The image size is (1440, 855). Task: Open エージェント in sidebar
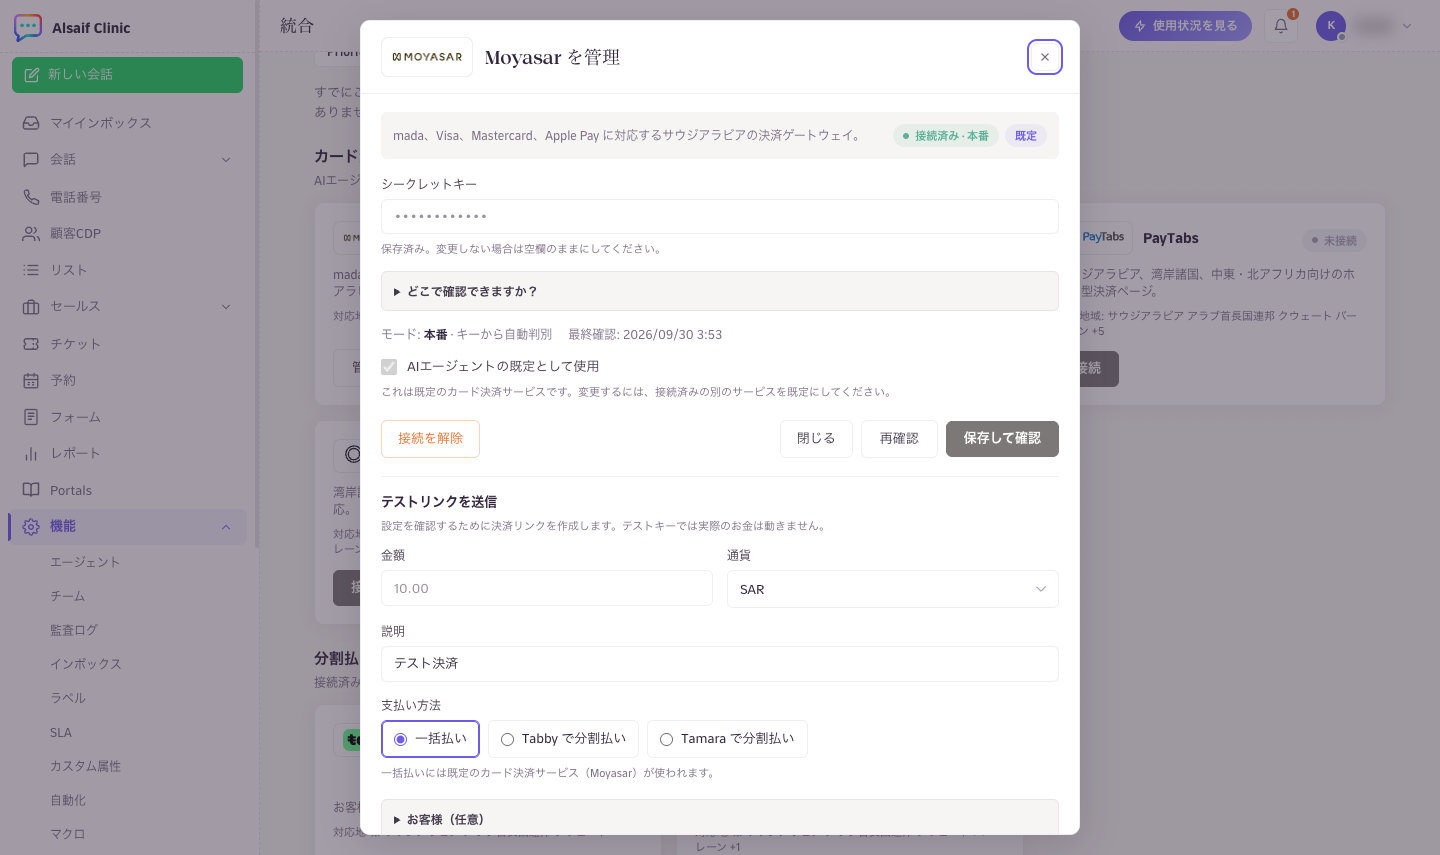(x=85, y=562)
